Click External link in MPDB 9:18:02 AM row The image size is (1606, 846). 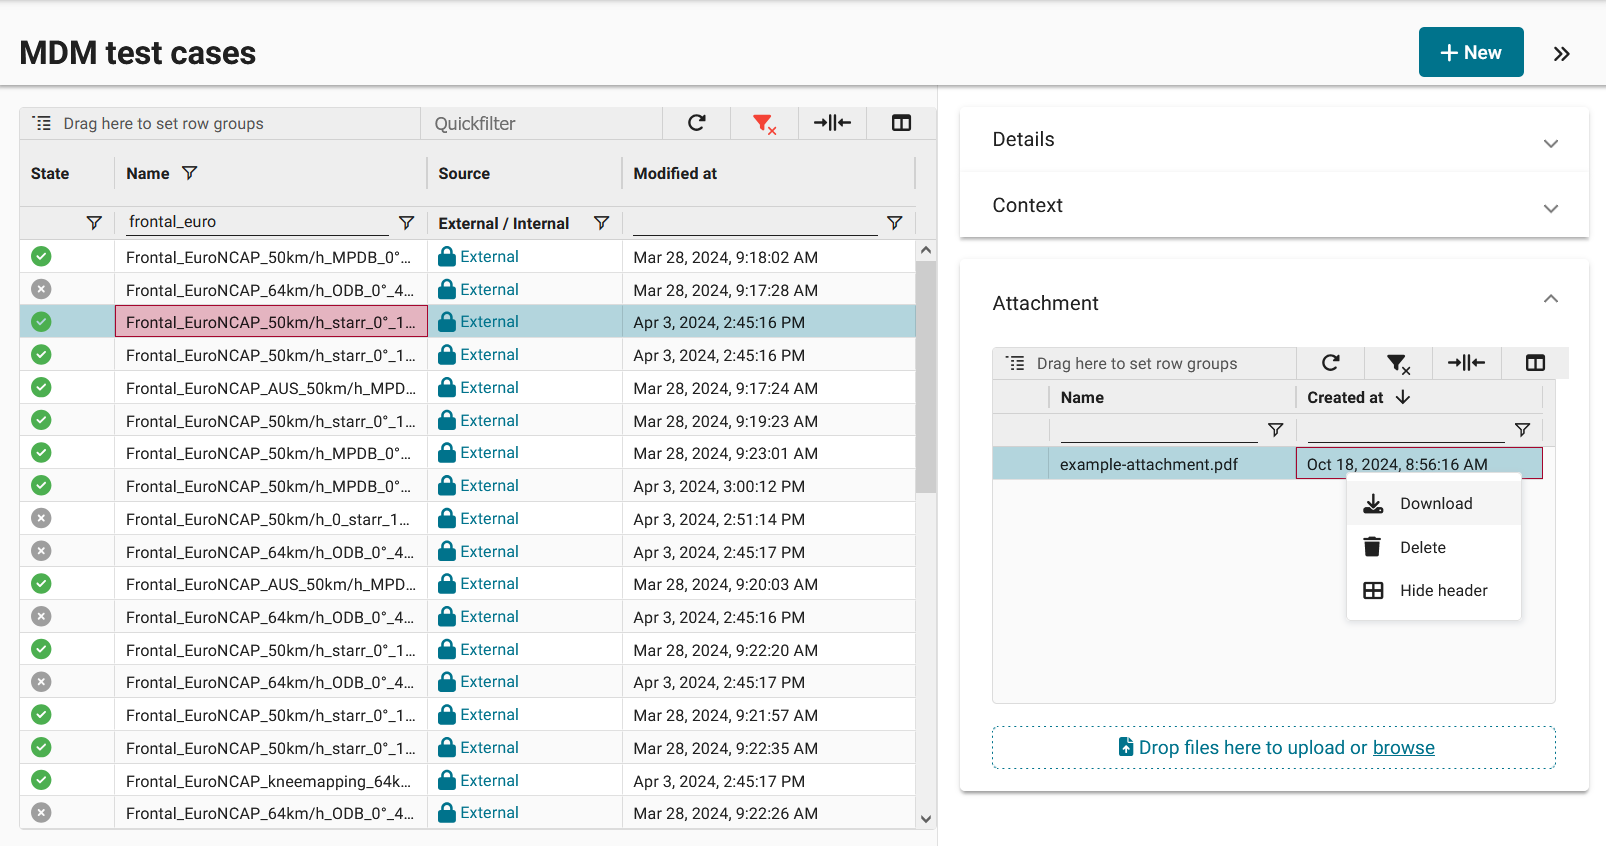[x=489, y=257]
